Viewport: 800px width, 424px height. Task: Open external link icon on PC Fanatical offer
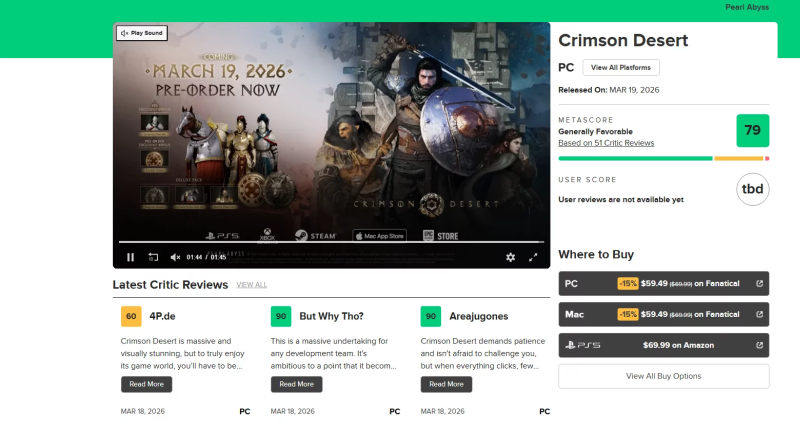(759, 284)
